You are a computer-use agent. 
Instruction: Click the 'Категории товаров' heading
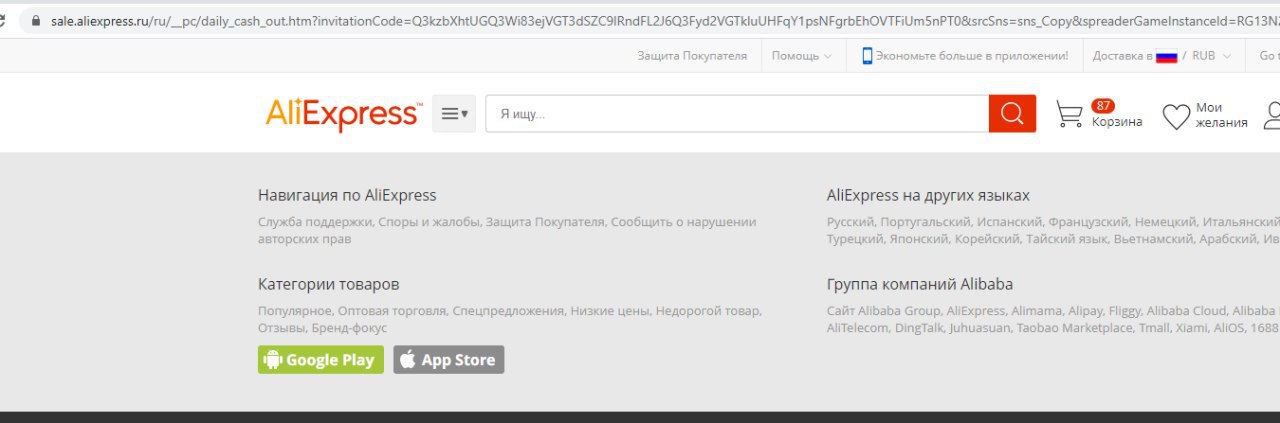[x=328, y=284]
